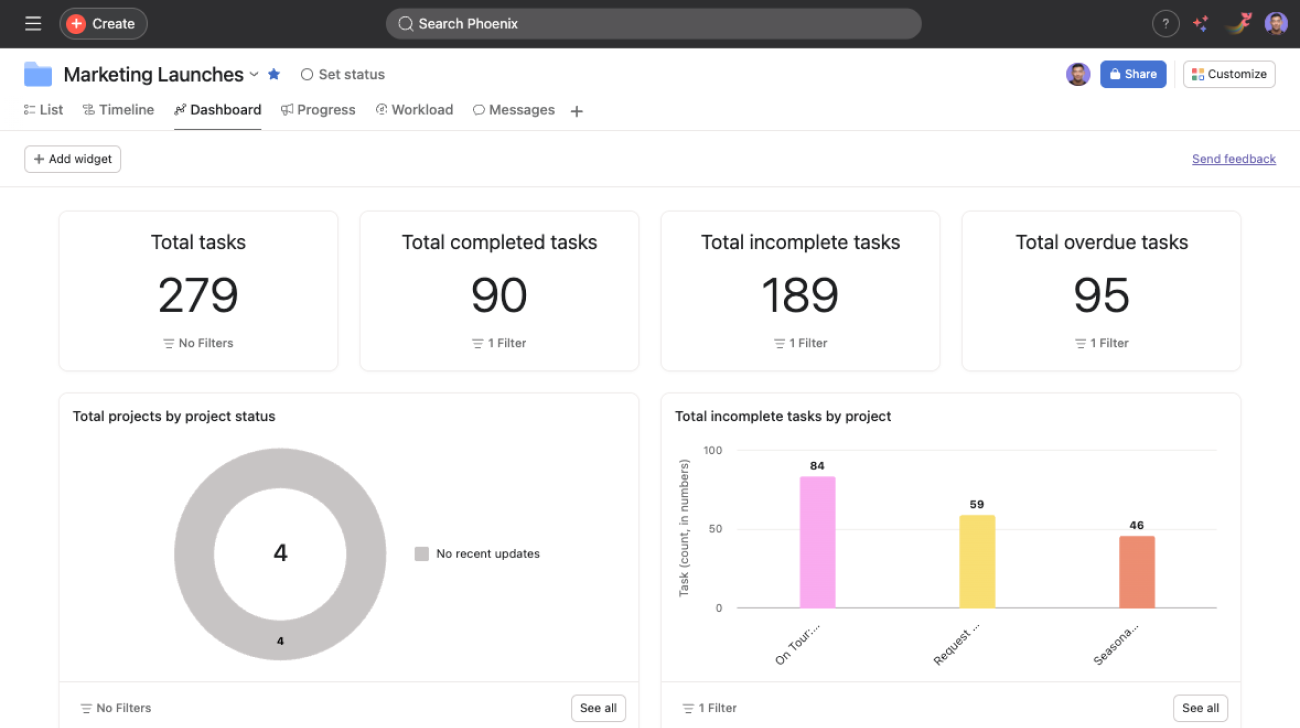Open the hamburger navigation menu
The height and width of the screenshot is (728, 1300).
pos(33,23)
